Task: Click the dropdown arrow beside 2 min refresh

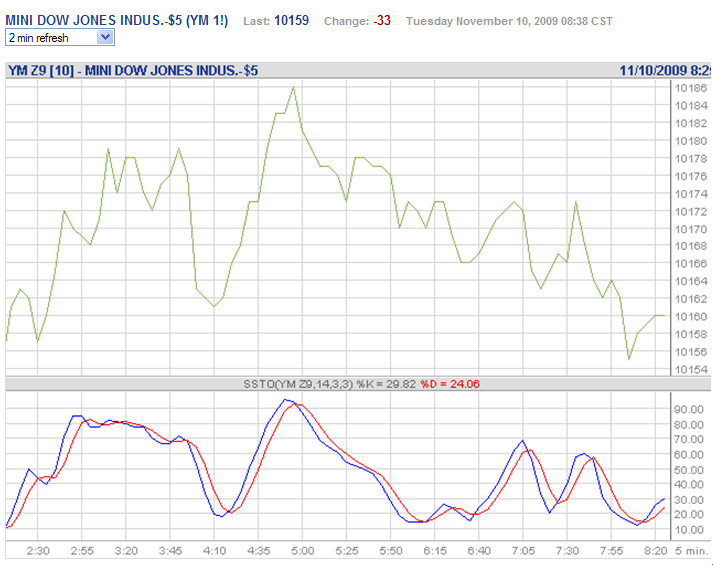Action: click(x=105, y=37)
